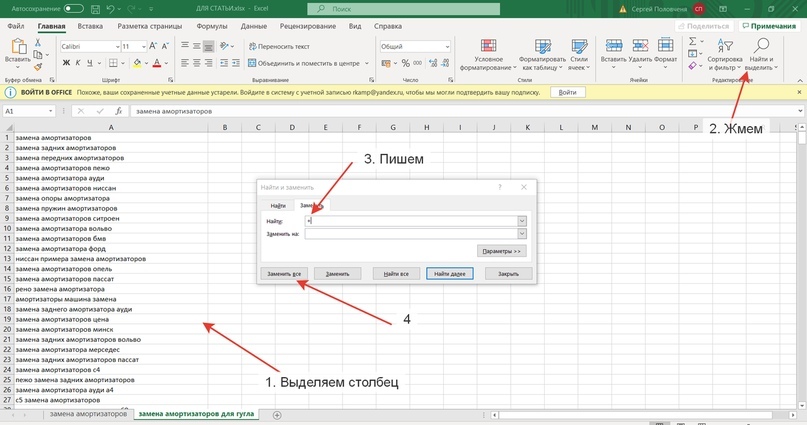Toggle italic formatting (К)

pos(78,63)
